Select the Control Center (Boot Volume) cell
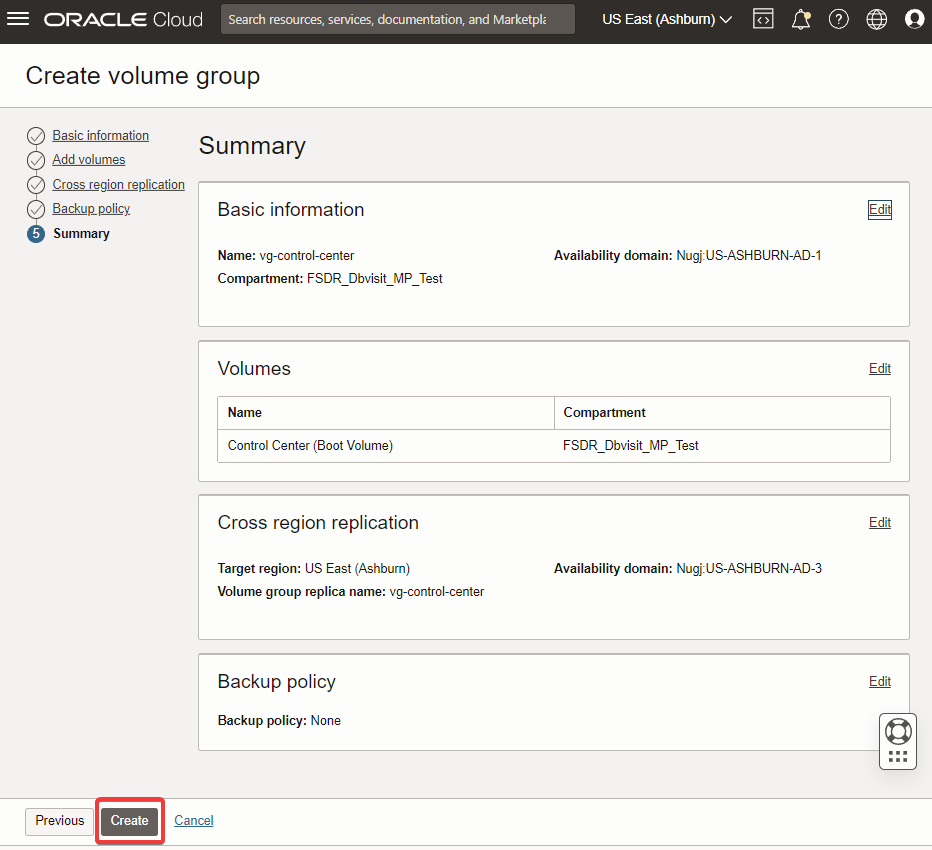 (386, 446)
